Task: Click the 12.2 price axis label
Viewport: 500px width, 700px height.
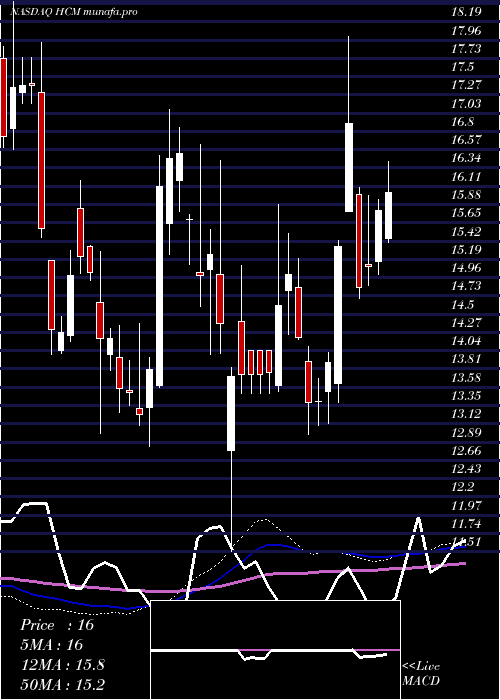Action: pyautogui.click(x=463, y=488)
